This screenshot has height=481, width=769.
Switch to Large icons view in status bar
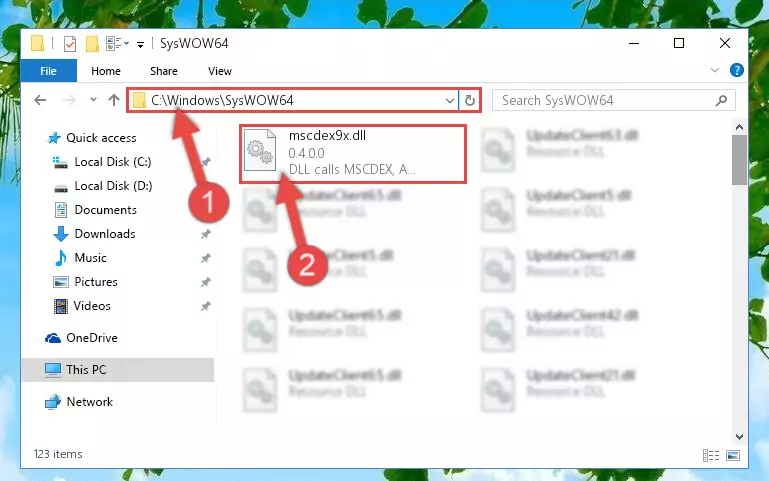(733, 456)
